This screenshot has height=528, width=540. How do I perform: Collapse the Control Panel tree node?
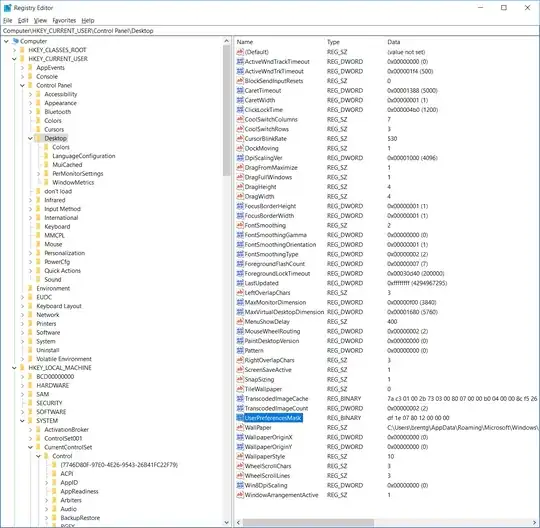22,85
